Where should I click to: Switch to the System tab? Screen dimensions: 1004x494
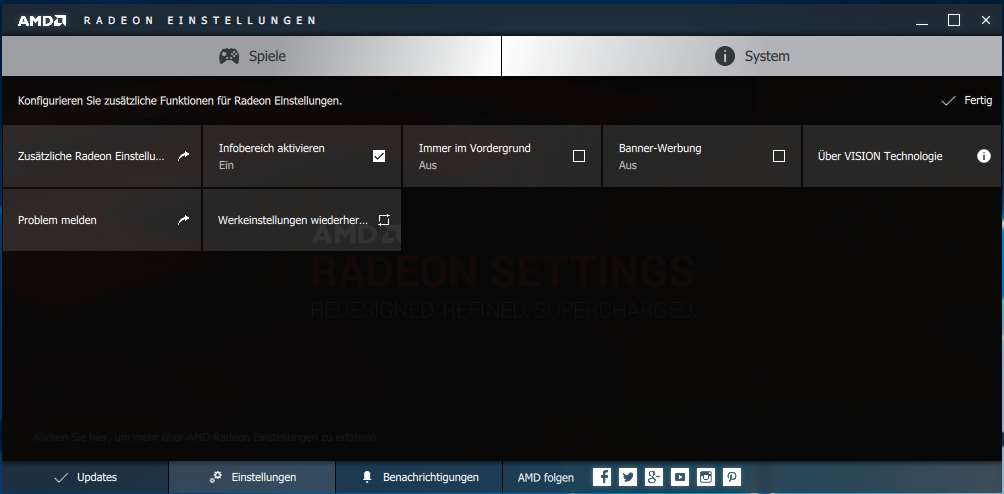[752, 56]
